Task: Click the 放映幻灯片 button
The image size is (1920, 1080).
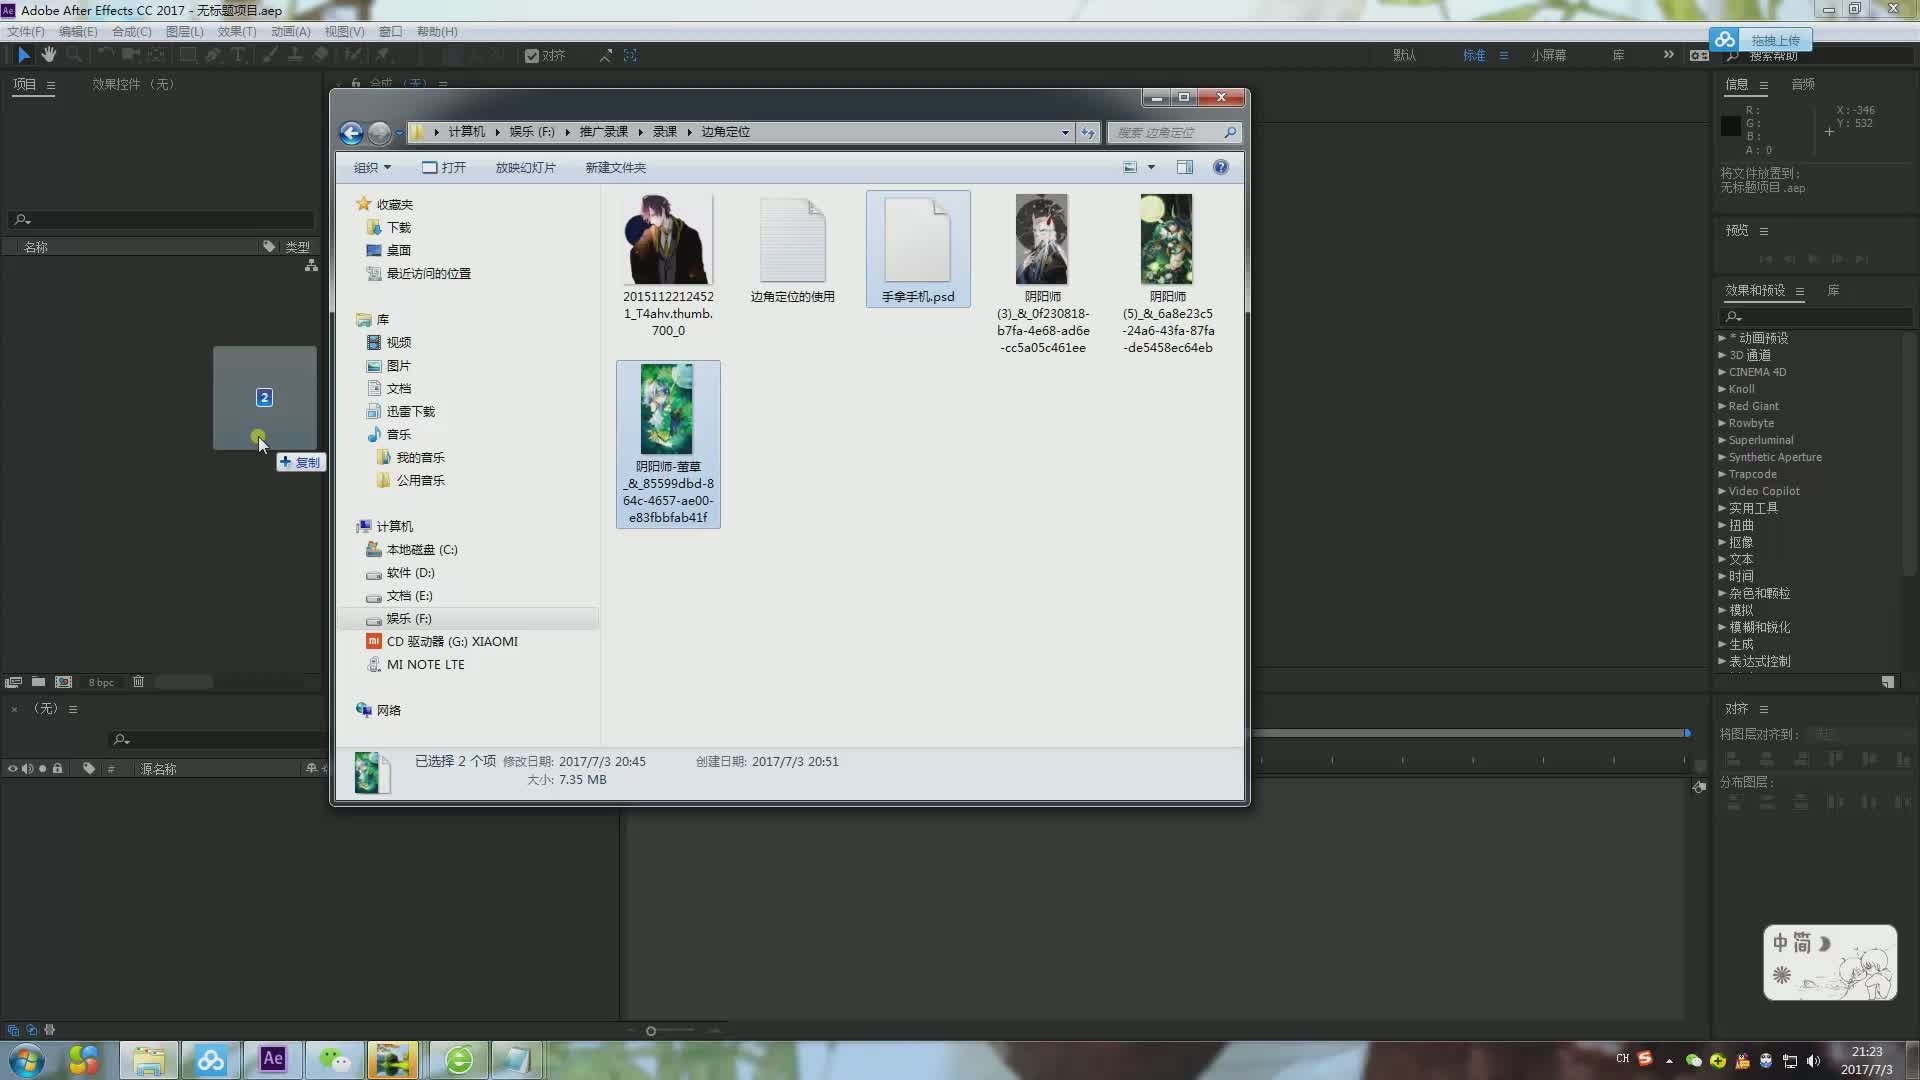Action: [525, 167]
